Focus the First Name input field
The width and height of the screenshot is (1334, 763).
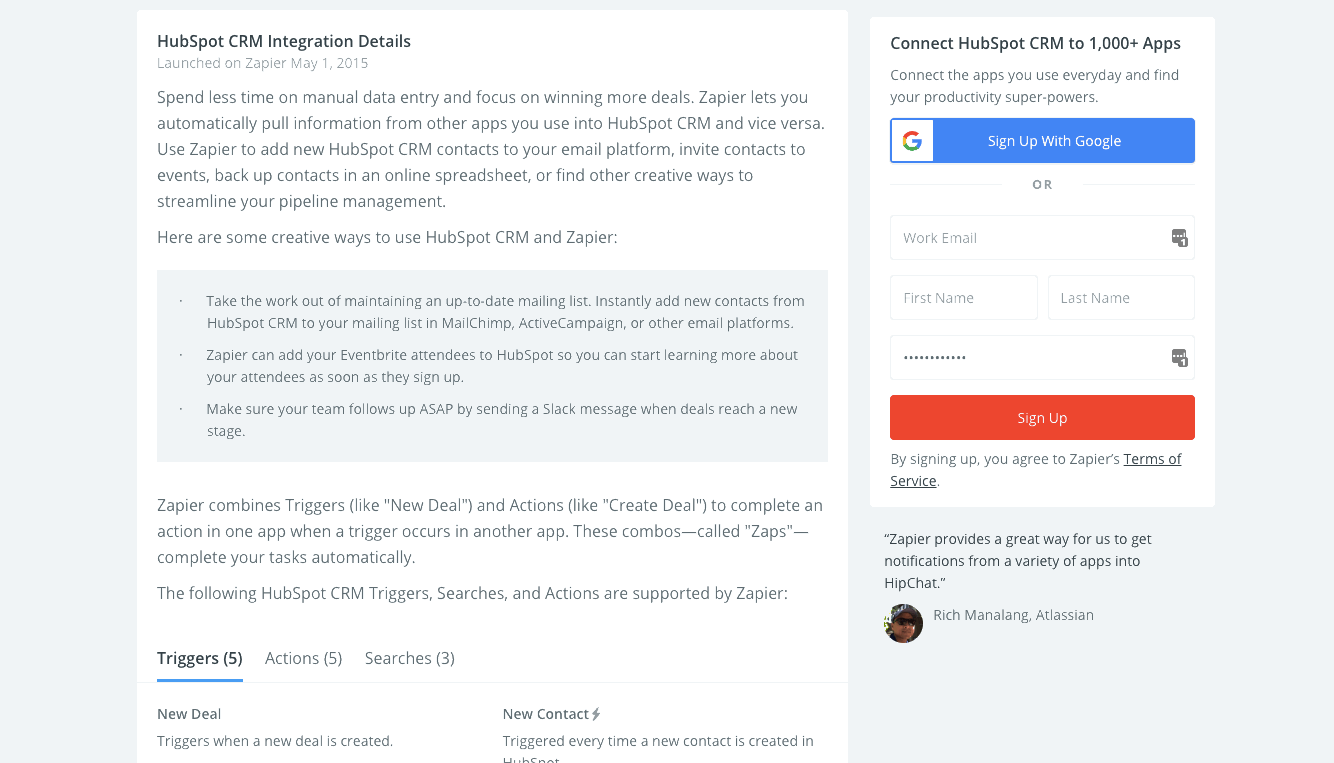coord(964,298)
